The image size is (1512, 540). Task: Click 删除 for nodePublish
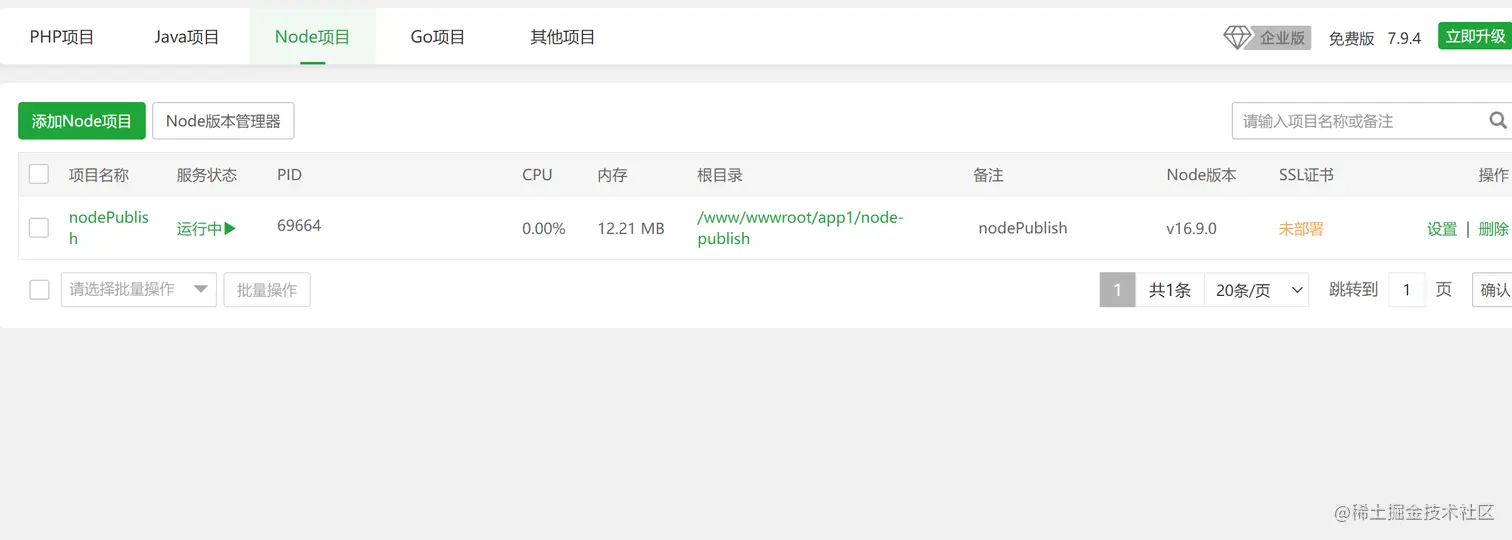coord(1493,229)
